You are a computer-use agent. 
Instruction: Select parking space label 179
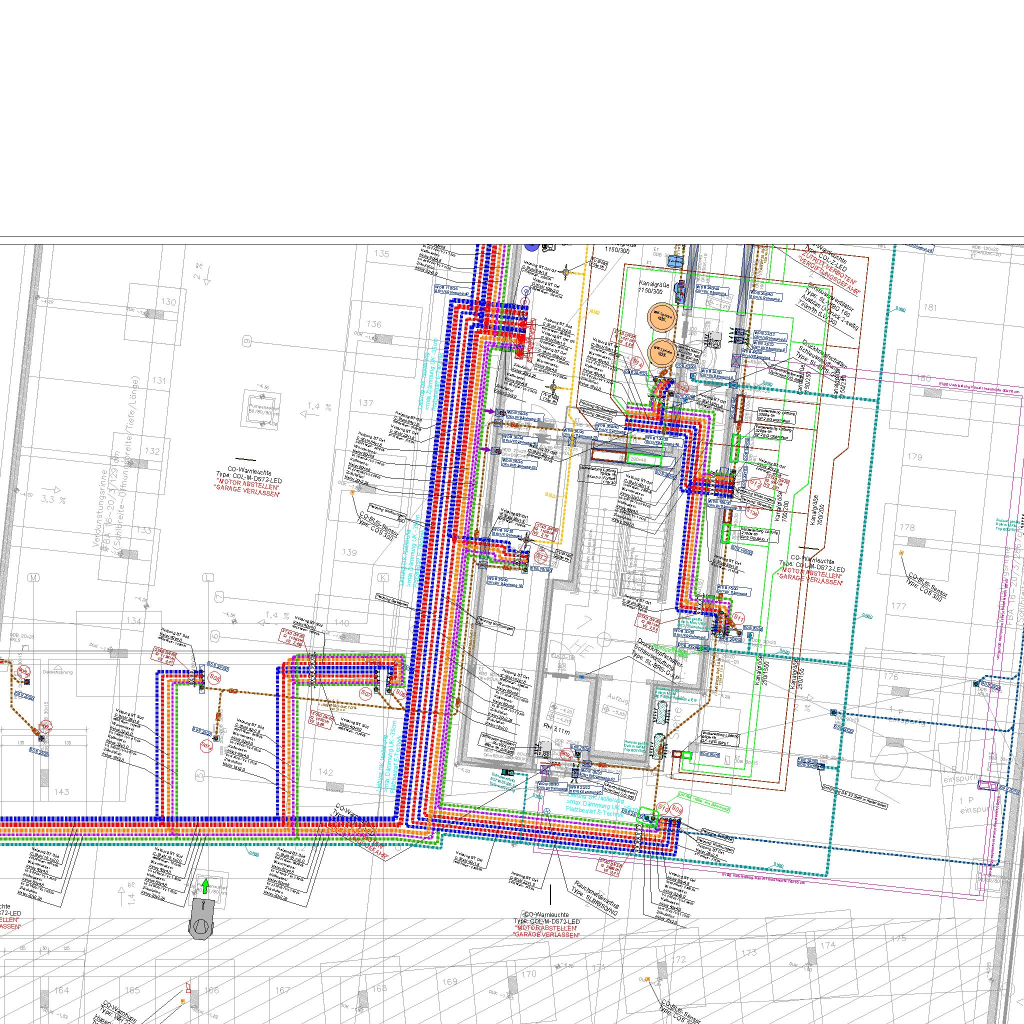[x=914, y=457]
